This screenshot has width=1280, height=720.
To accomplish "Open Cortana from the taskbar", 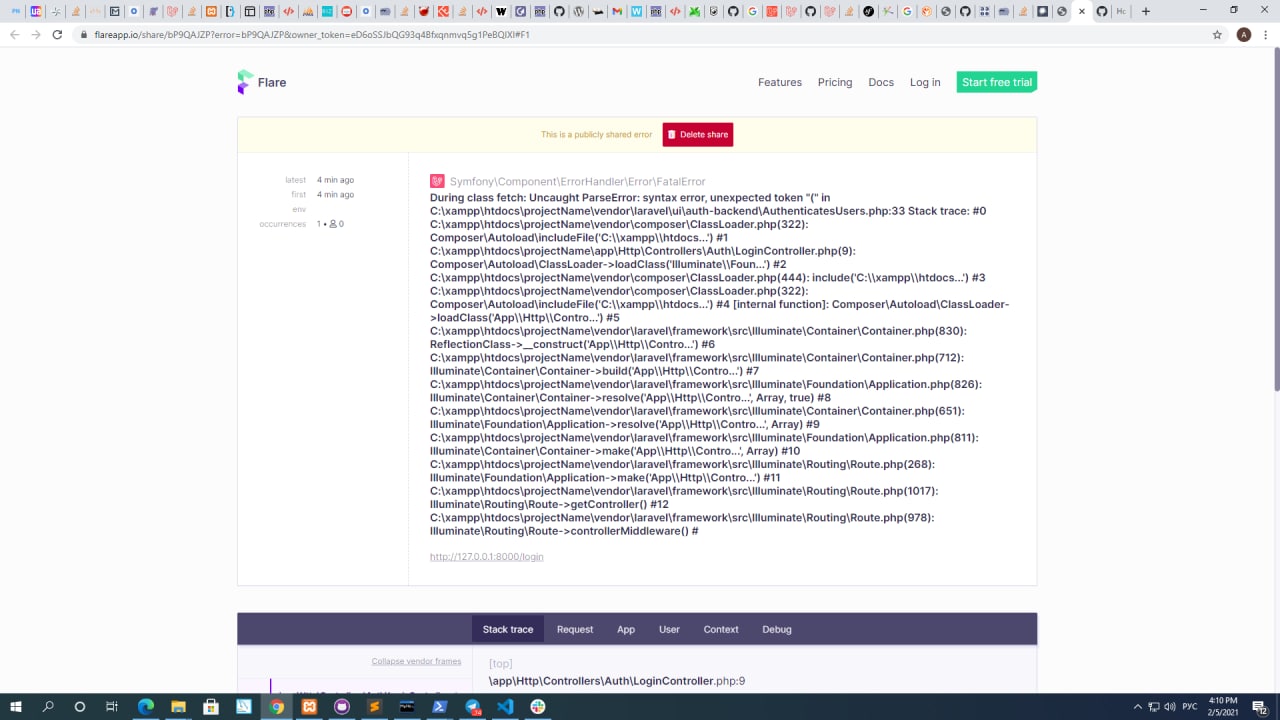I will [80, 706].
